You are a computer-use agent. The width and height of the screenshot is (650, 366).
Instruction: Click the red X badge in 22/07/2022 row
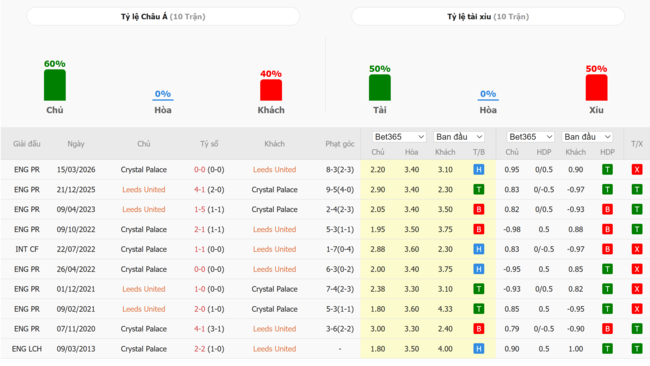637,249
